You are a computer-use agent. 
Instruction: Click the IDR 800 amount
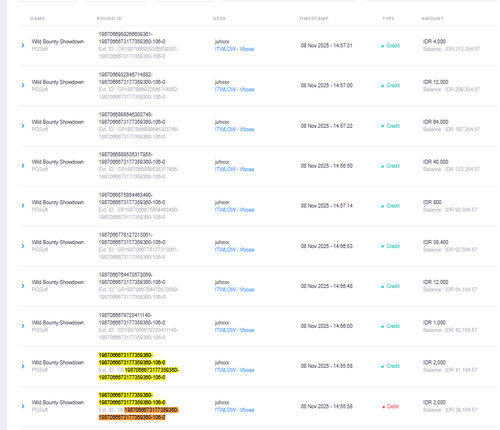click(x=432, y=202)
